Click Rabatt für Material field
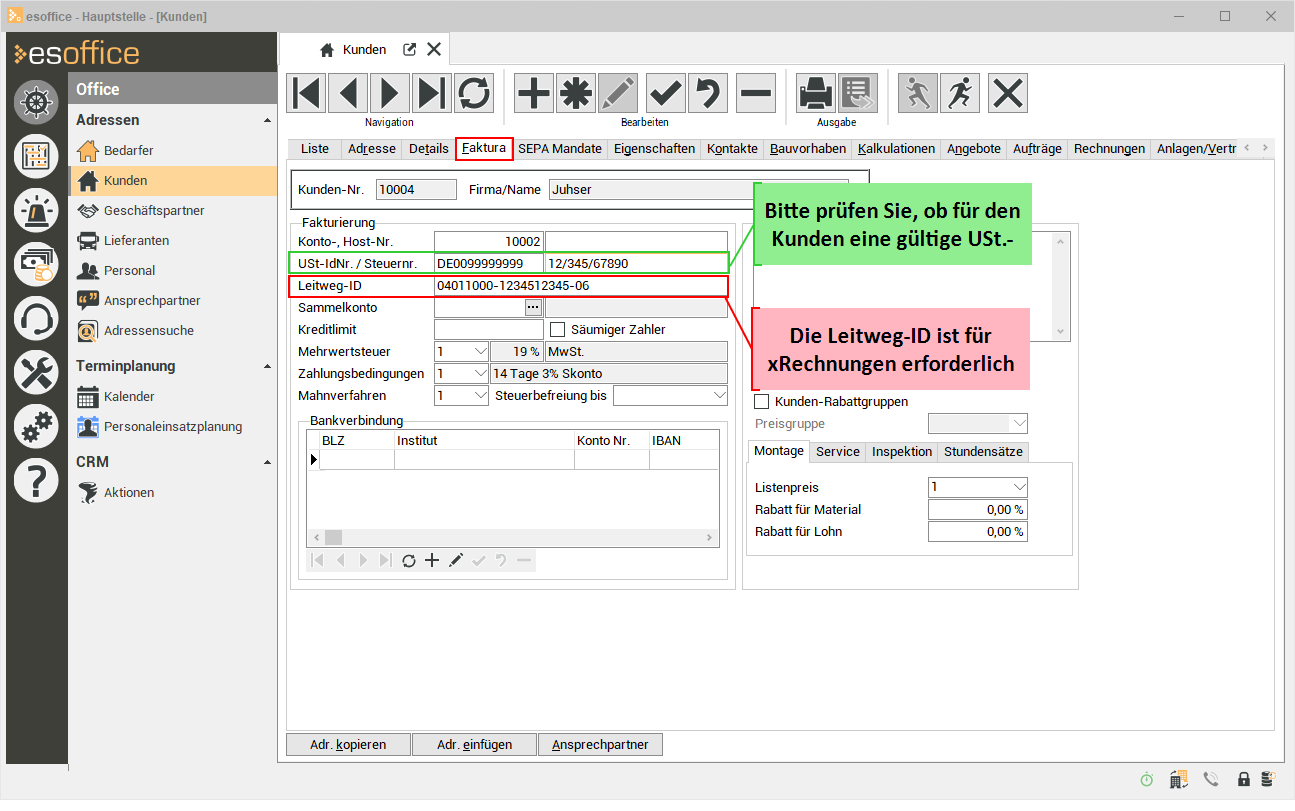1295x811 pixels. [x=978, y=510]
